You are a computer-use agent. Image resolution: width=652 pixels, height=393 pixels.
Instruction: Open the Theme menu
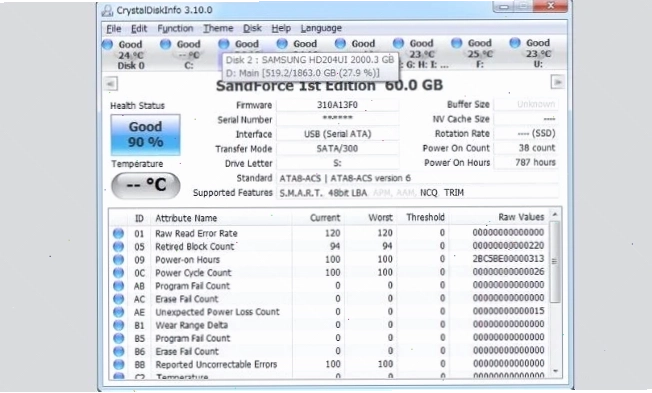(218, 28)
